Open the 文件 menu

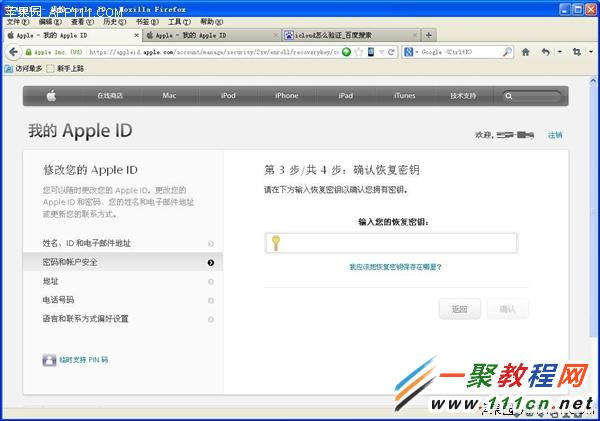(18, 22)
